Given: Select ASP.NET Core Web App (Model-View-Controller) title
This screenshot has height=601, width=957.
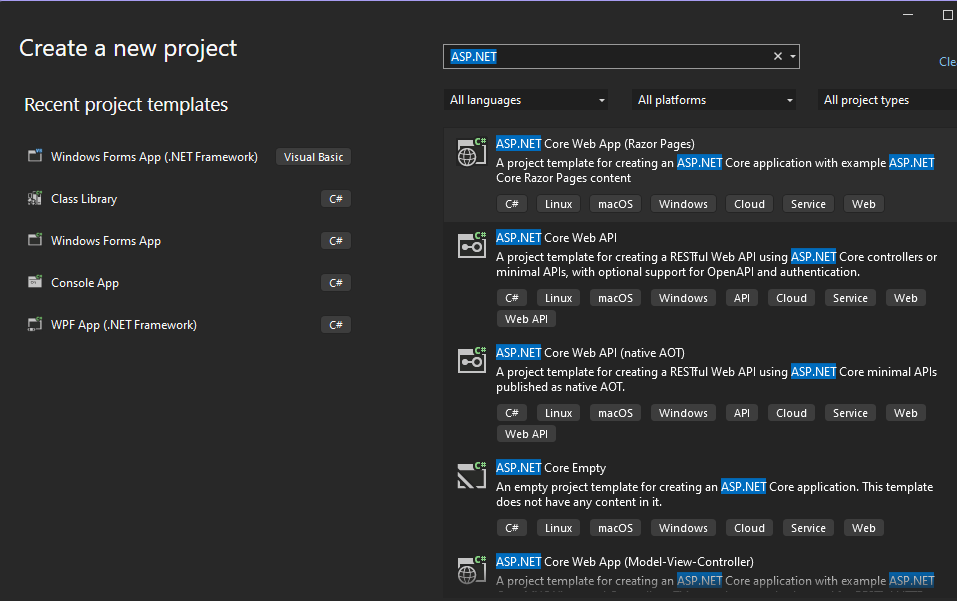Looking at the screenshot, I should (x=624, y=562).
